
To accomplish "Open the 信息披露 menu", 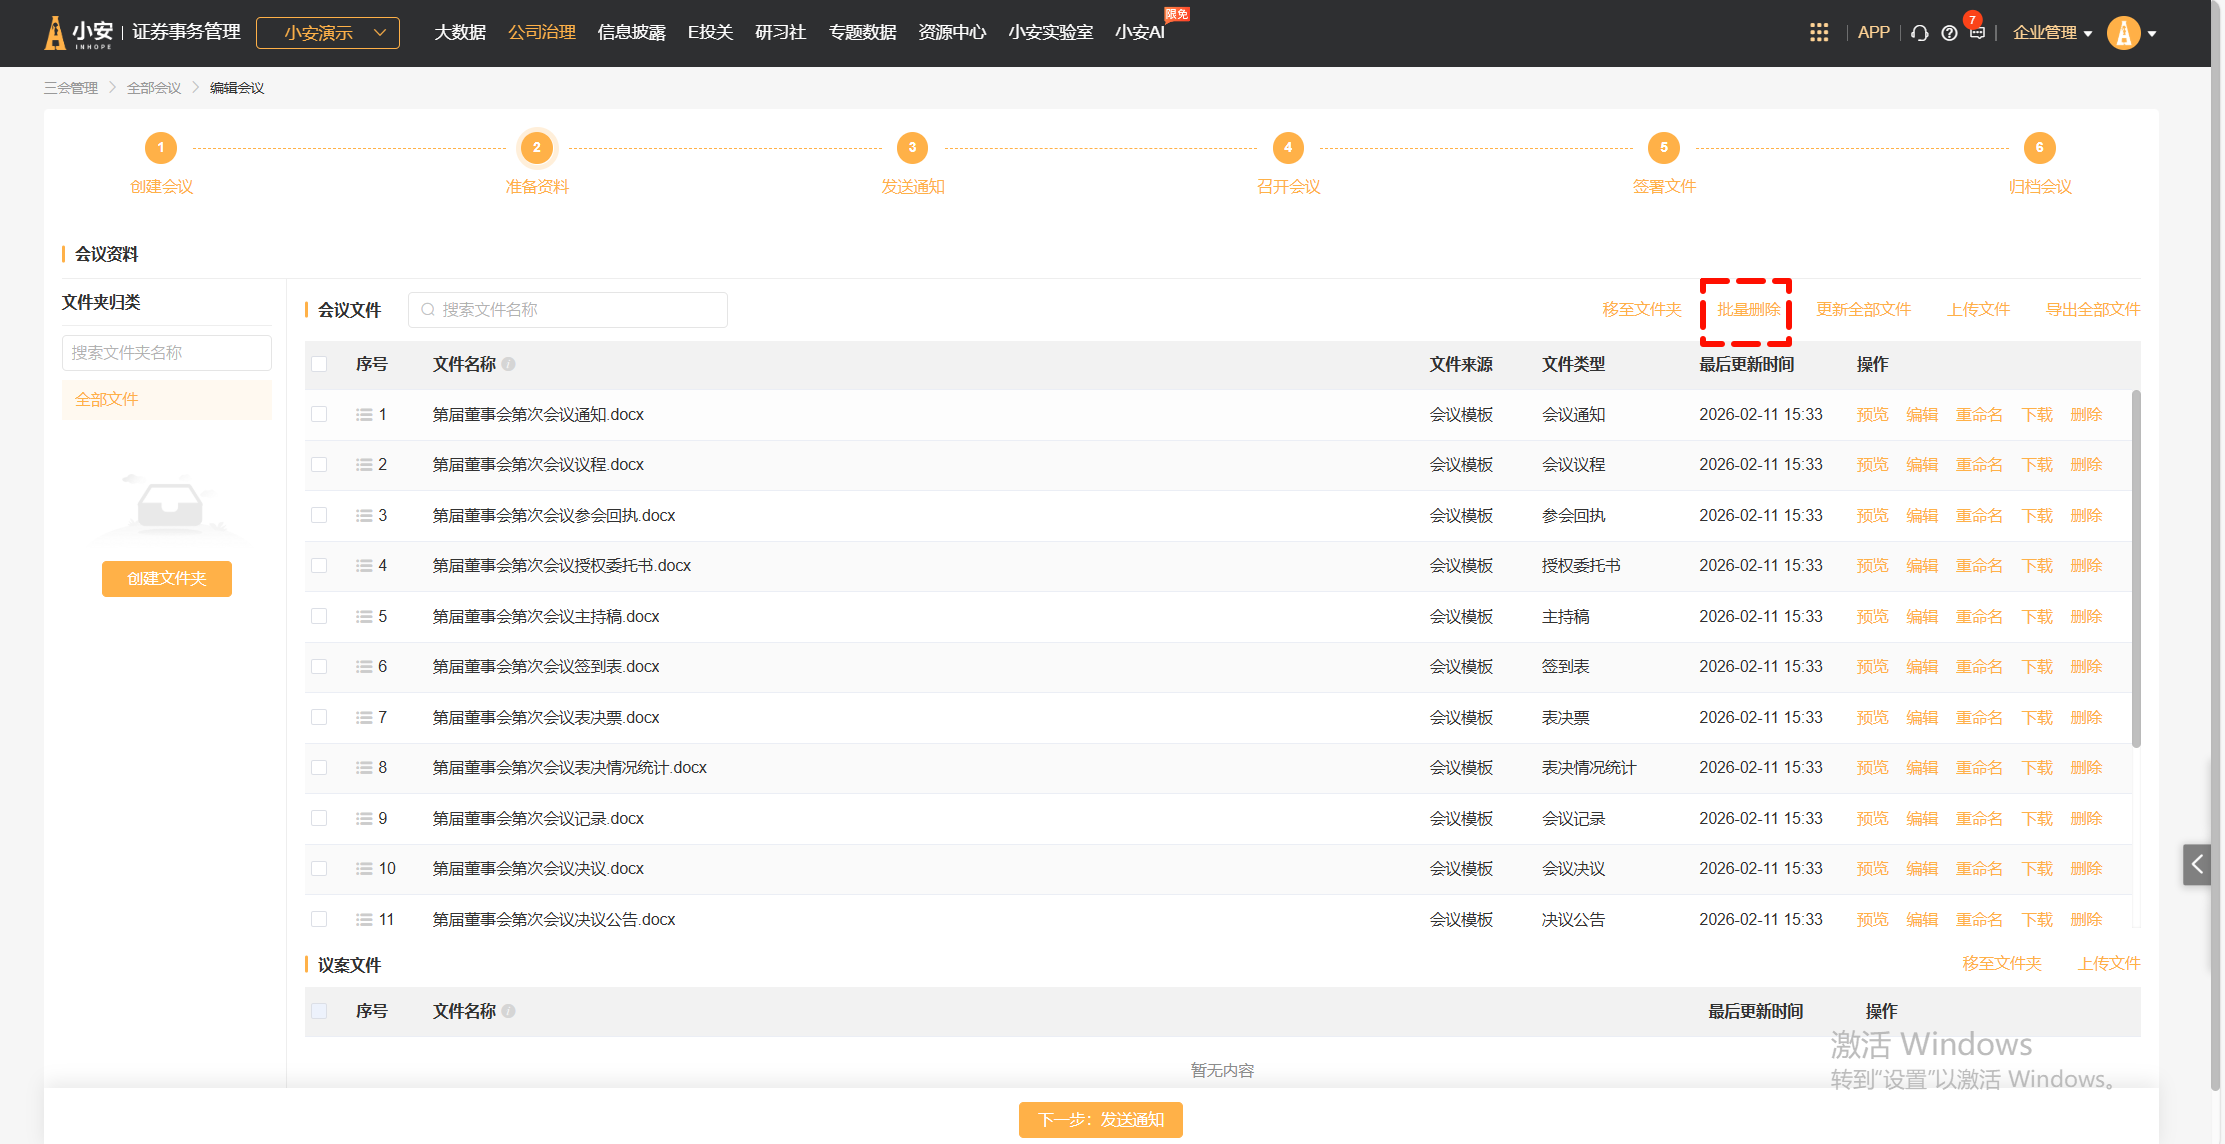I will (631, 32).
